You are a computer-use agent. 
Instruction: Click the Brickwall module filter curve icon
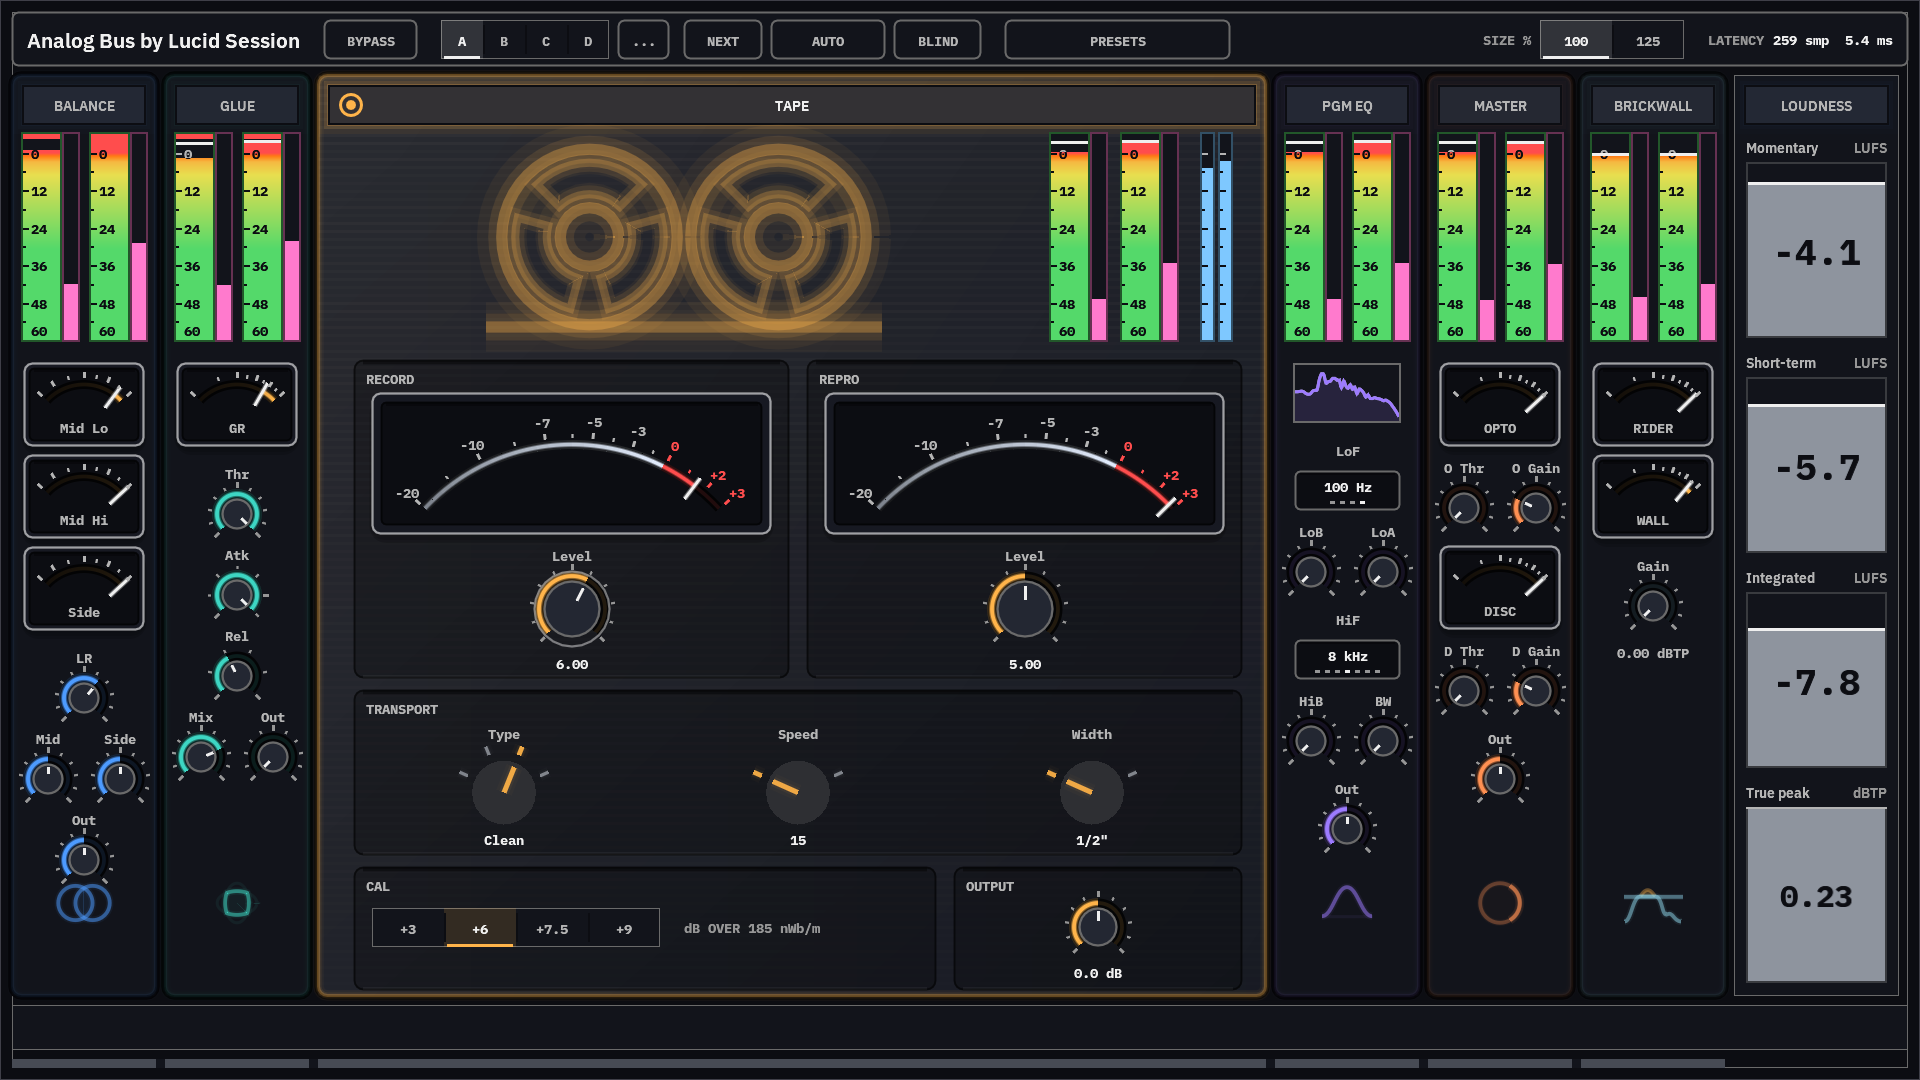(1653, 906)
